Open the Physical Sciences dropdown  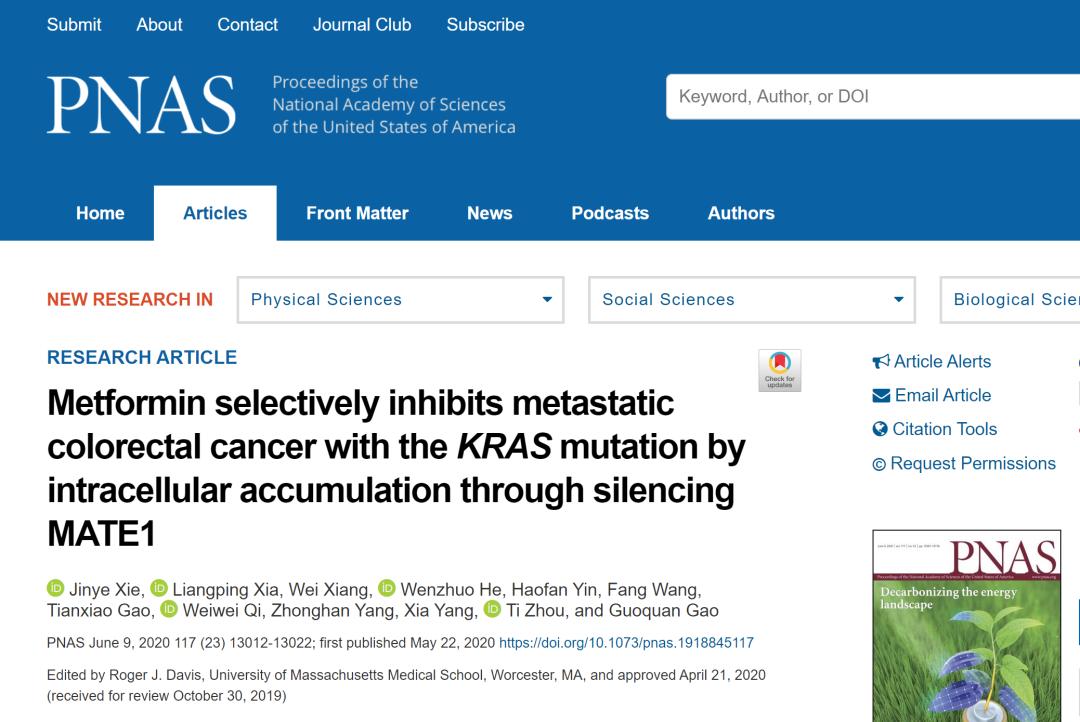pos(400,300)
